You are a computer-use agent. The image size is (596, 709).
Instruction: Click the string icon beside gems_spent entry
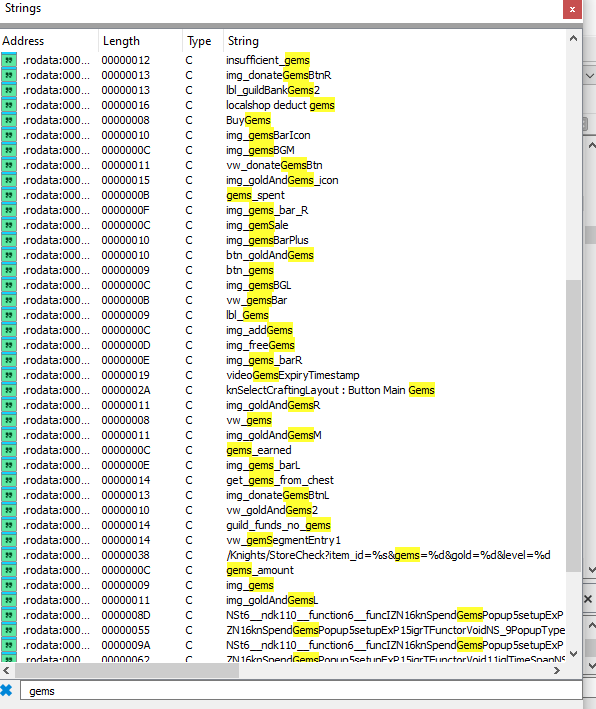(9, 195)
